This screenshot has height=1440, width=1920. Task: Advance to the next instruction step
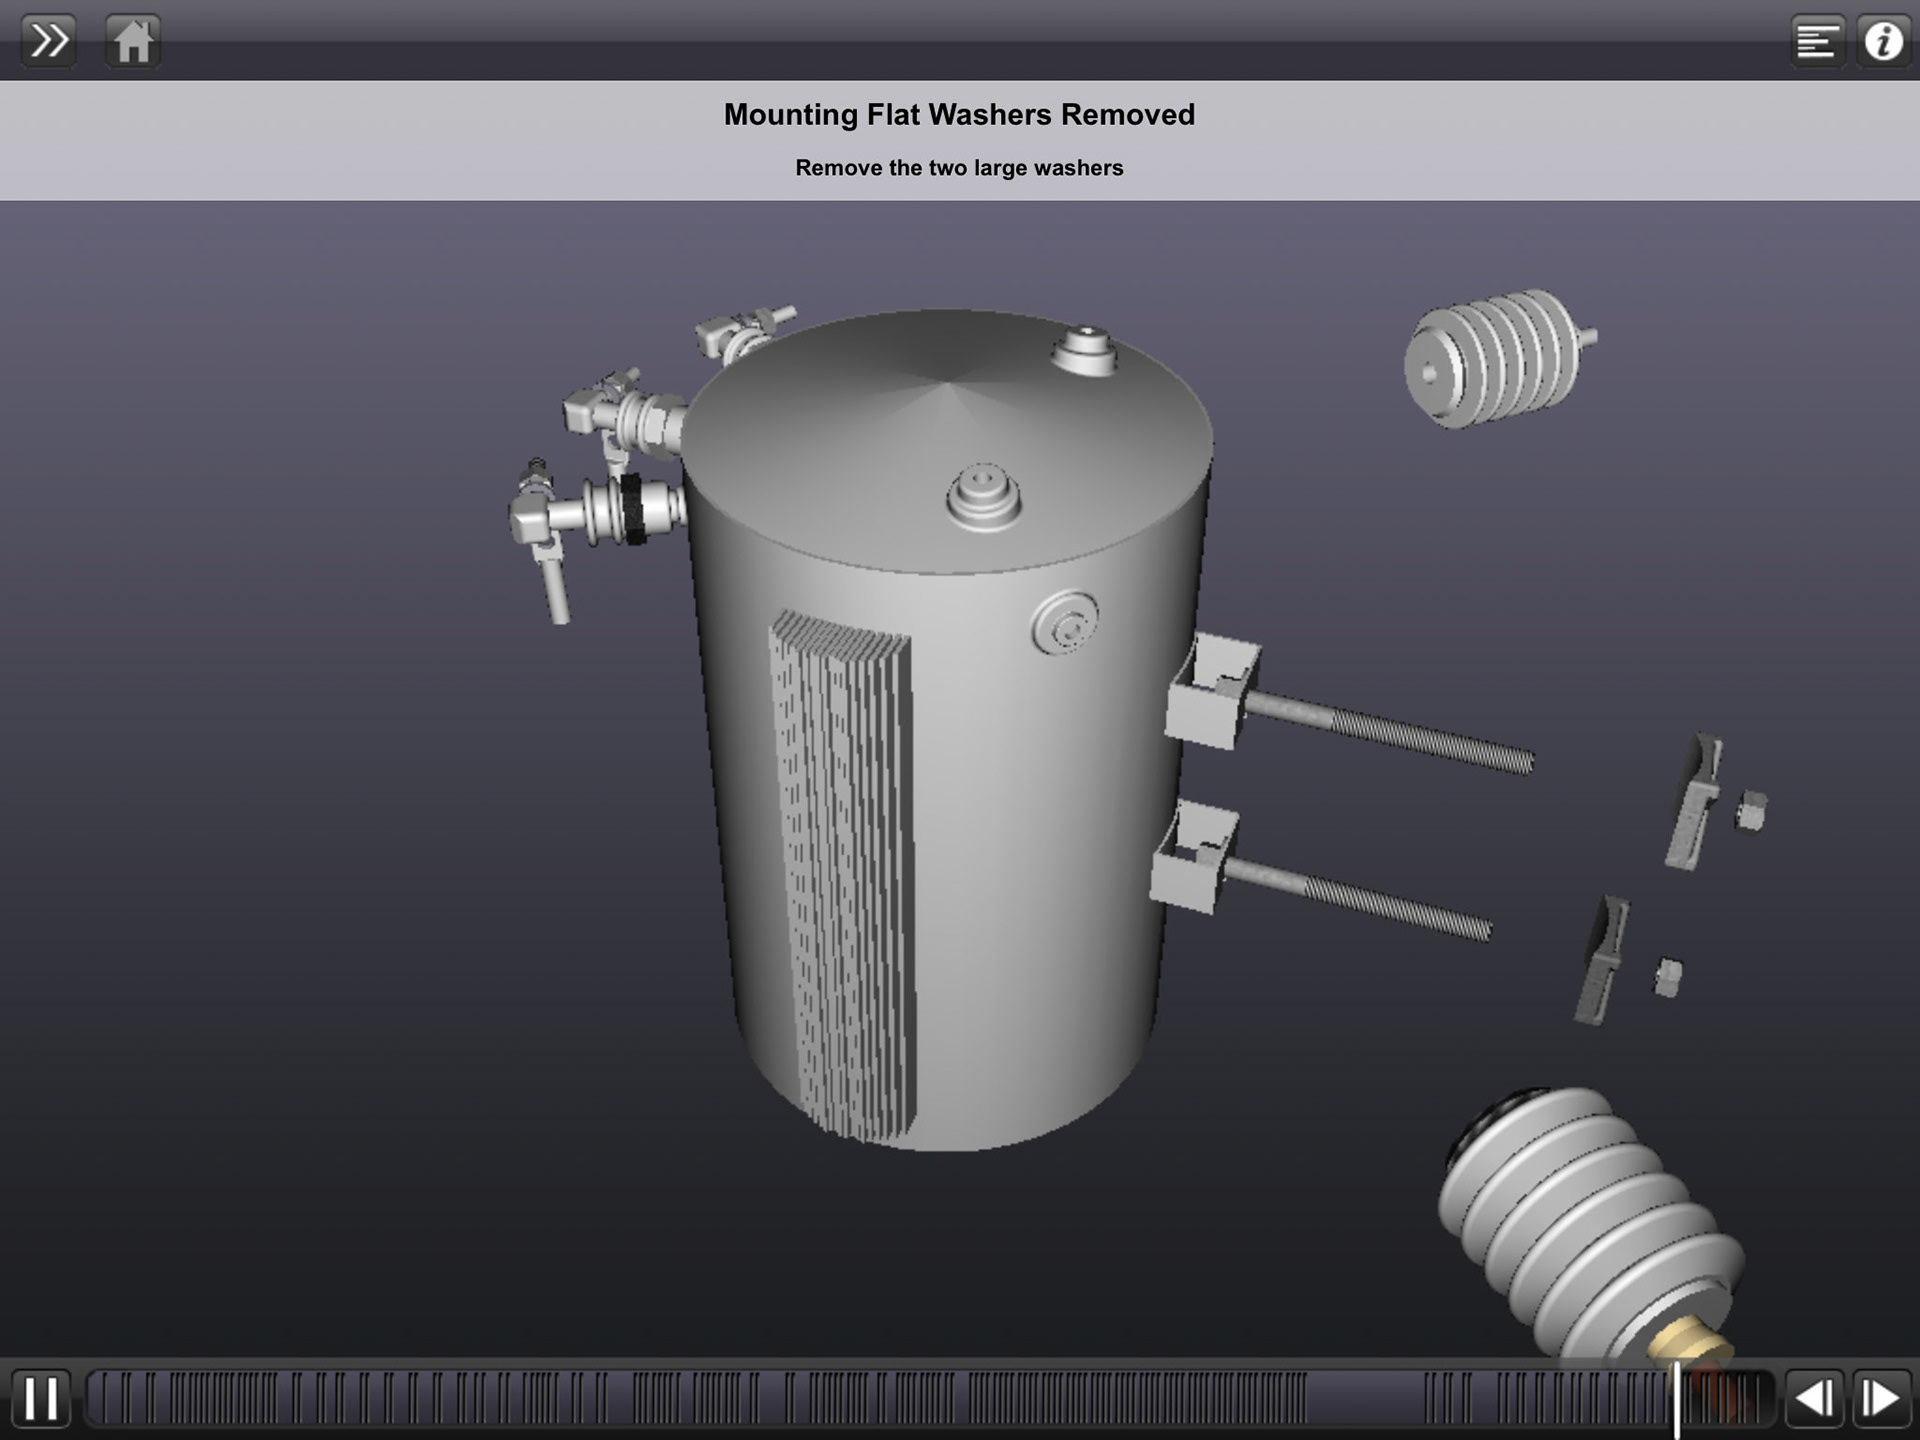1881,1398
